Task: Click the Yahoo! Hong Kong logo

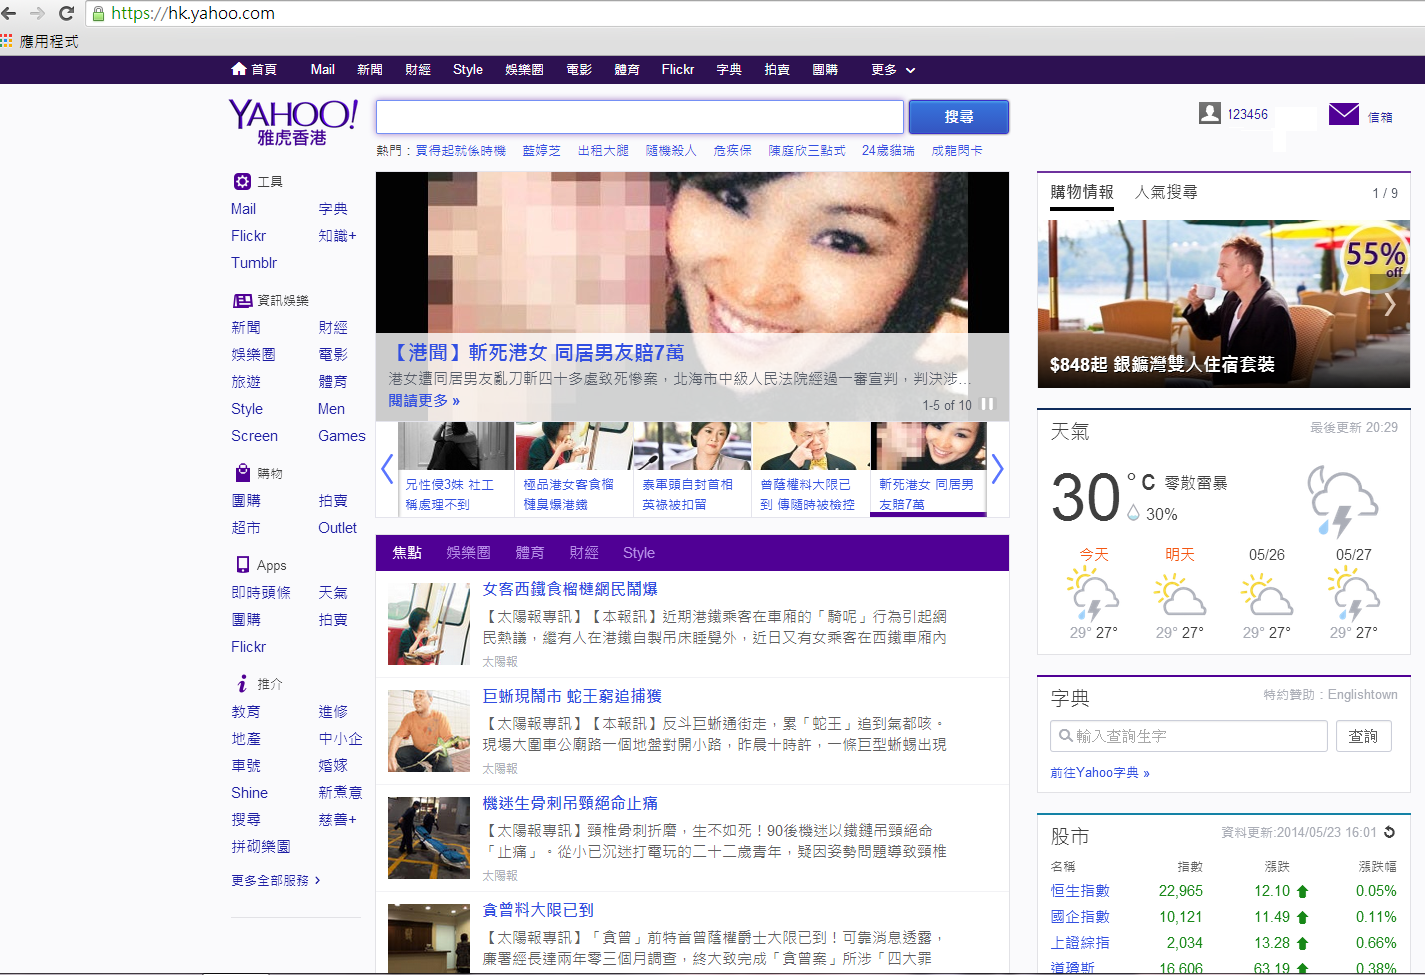Action: 292,122
